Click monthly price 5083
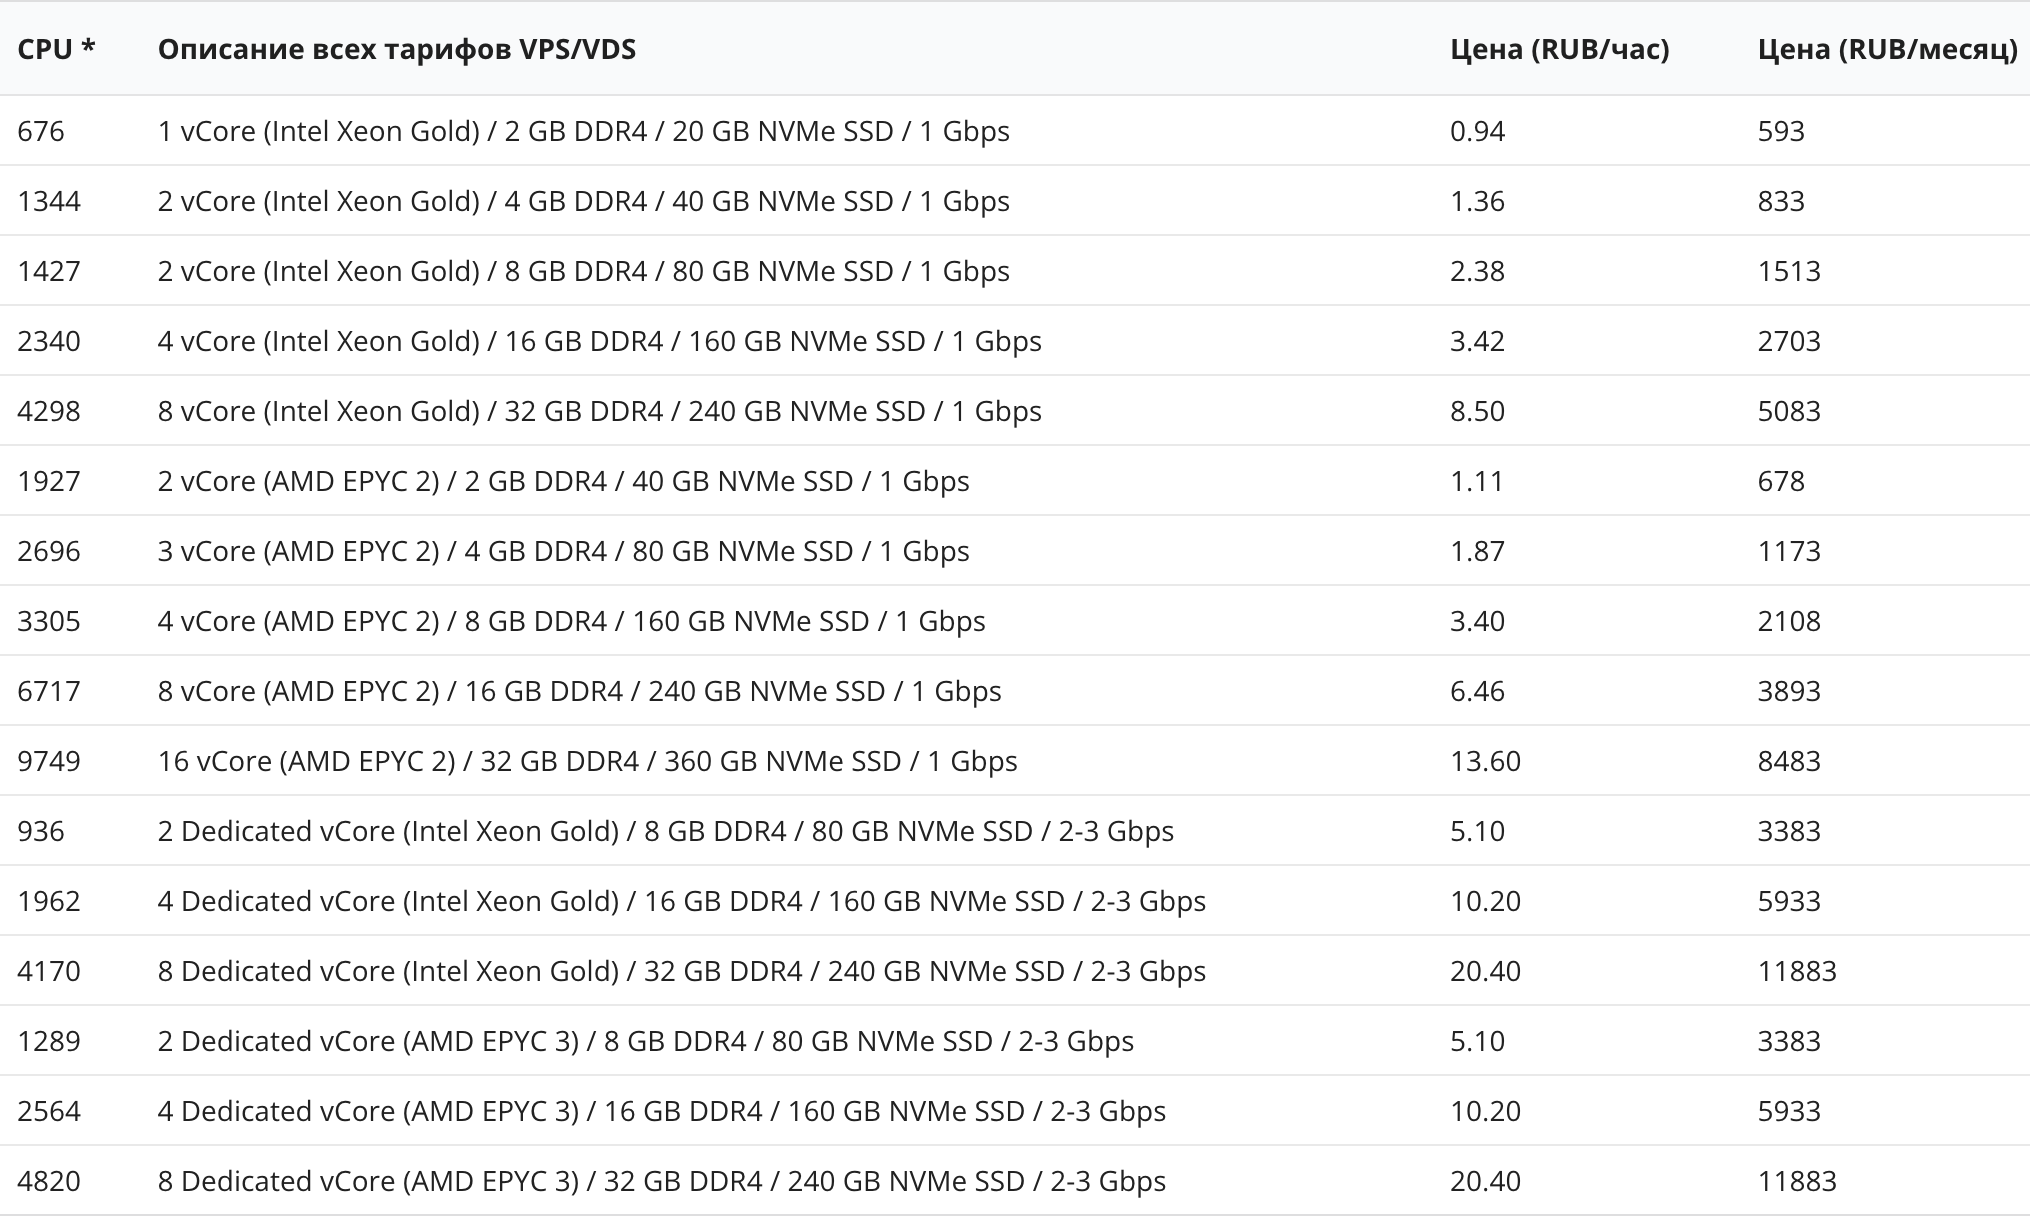 1789,411
